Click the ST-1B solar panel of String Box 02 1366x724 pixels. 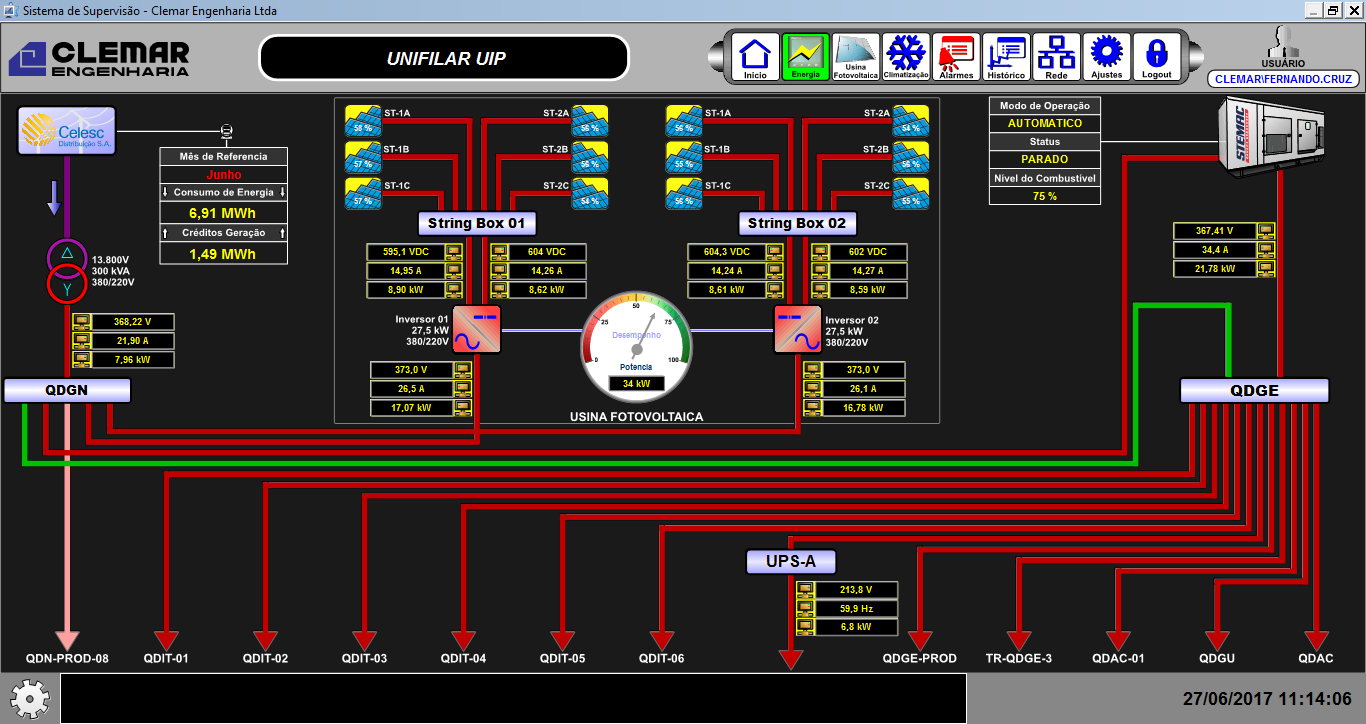(685, 157)
